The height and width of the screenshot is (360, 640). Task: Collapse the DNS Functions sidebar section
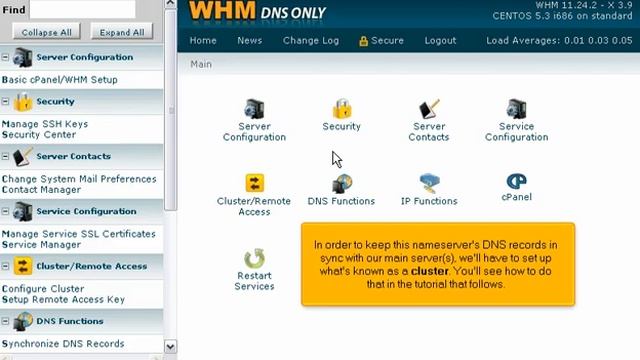(x=5, y=321)
